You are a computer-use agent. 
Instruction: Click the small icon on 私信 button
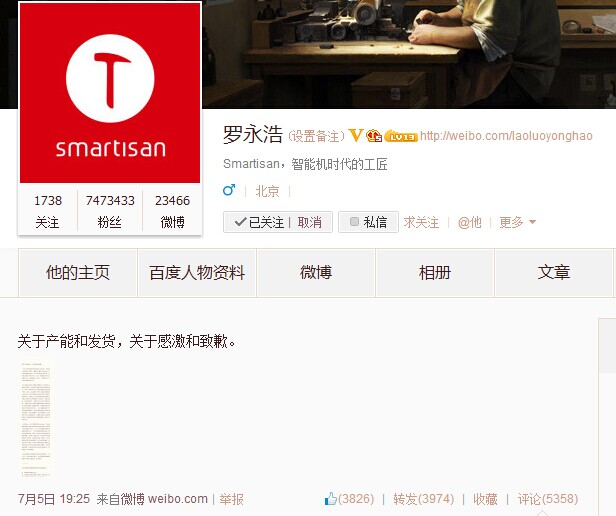pos(354,222)
